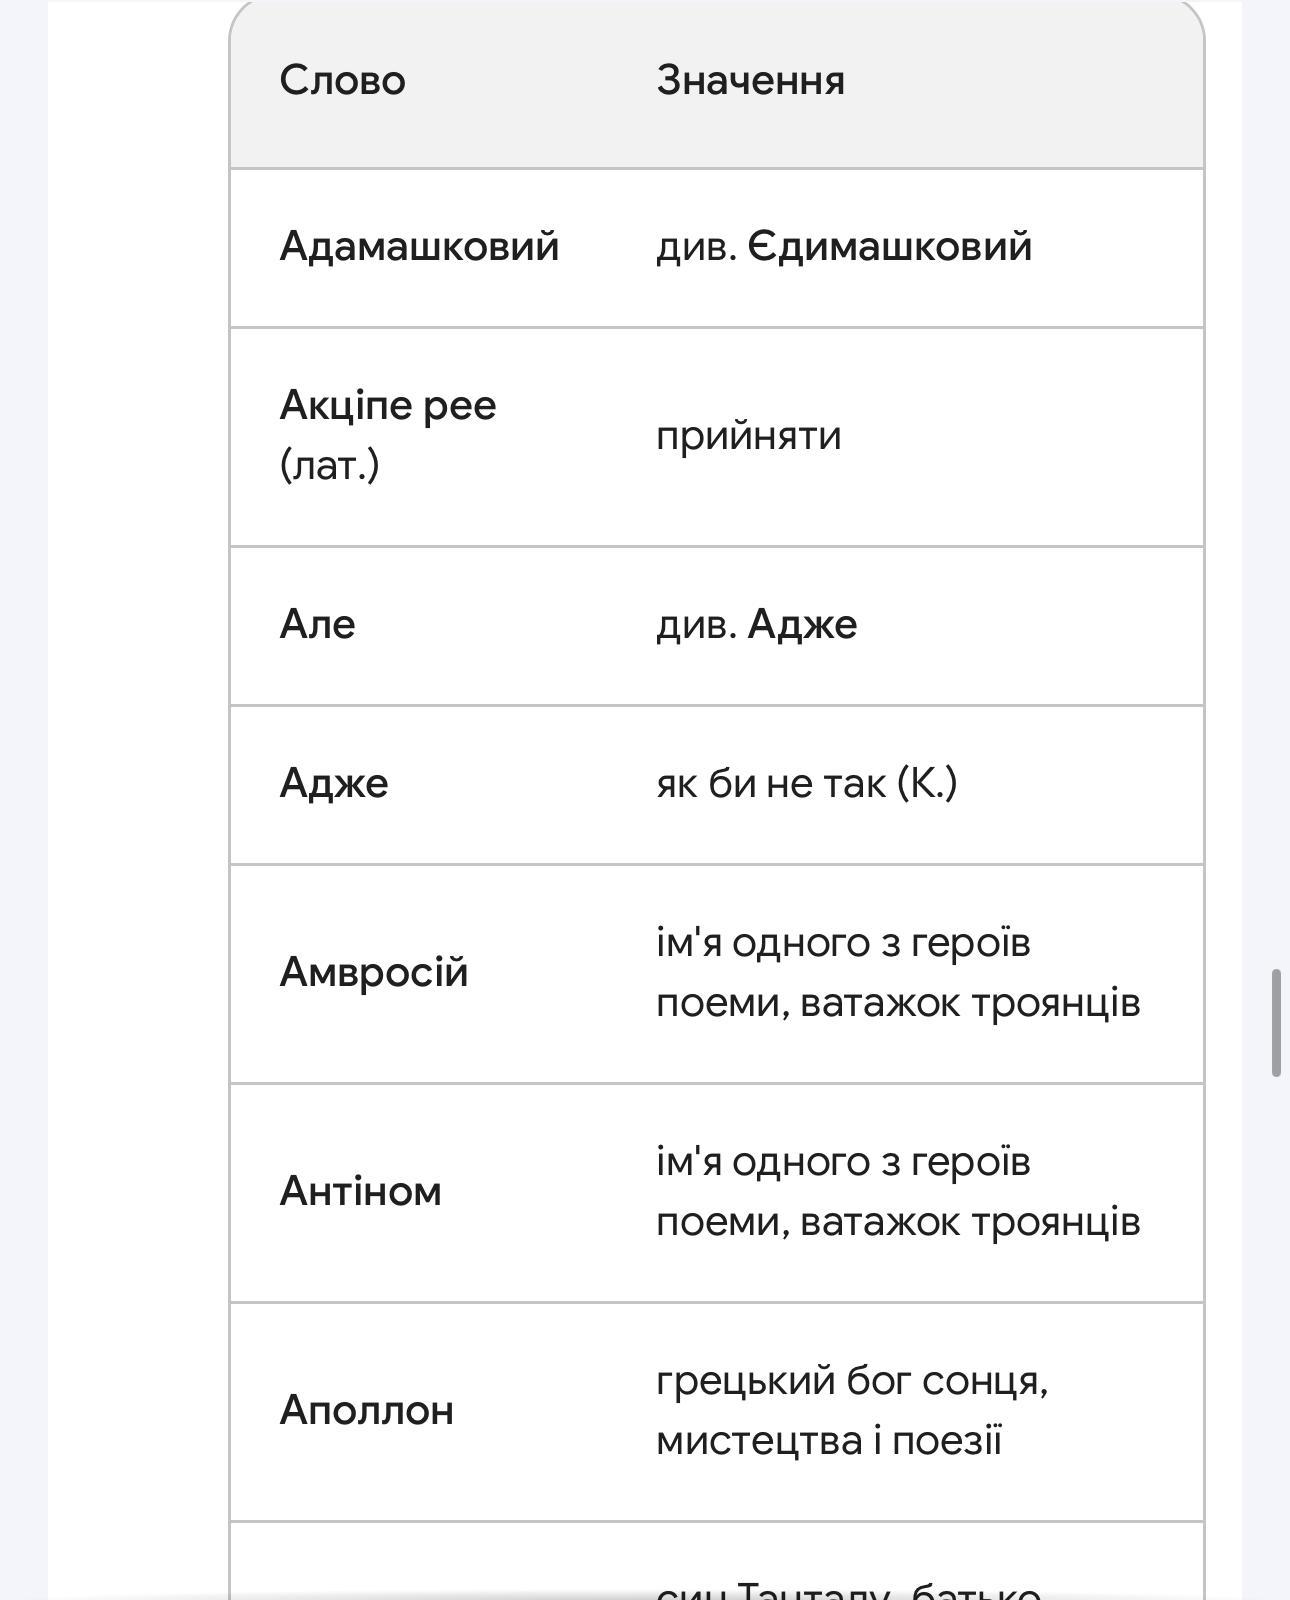This screenshot has width=1290, height=1600.
Task: Click the meaning прийняти
Action: (x=748, y=436)
